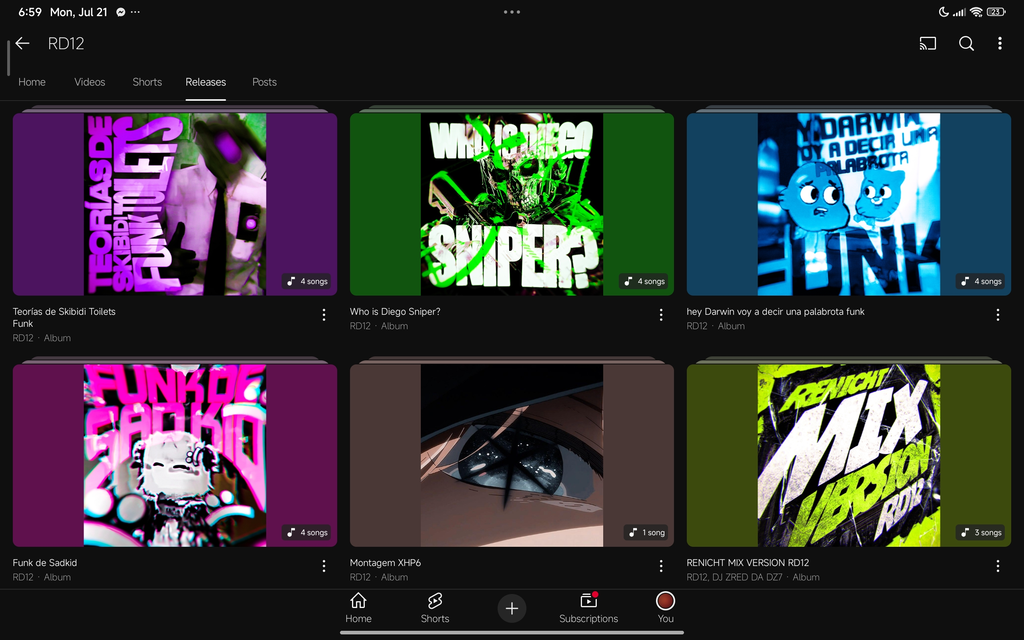The width and height of the screenshot is (1024, 640).
Task: Open the hey Darwin voy a decir title
Action: click(775, 312)
